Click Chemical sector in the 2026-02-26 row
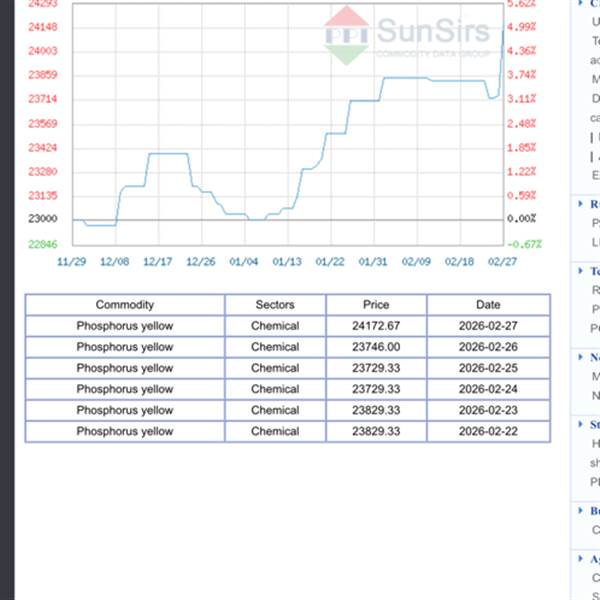 pos(275,347)
